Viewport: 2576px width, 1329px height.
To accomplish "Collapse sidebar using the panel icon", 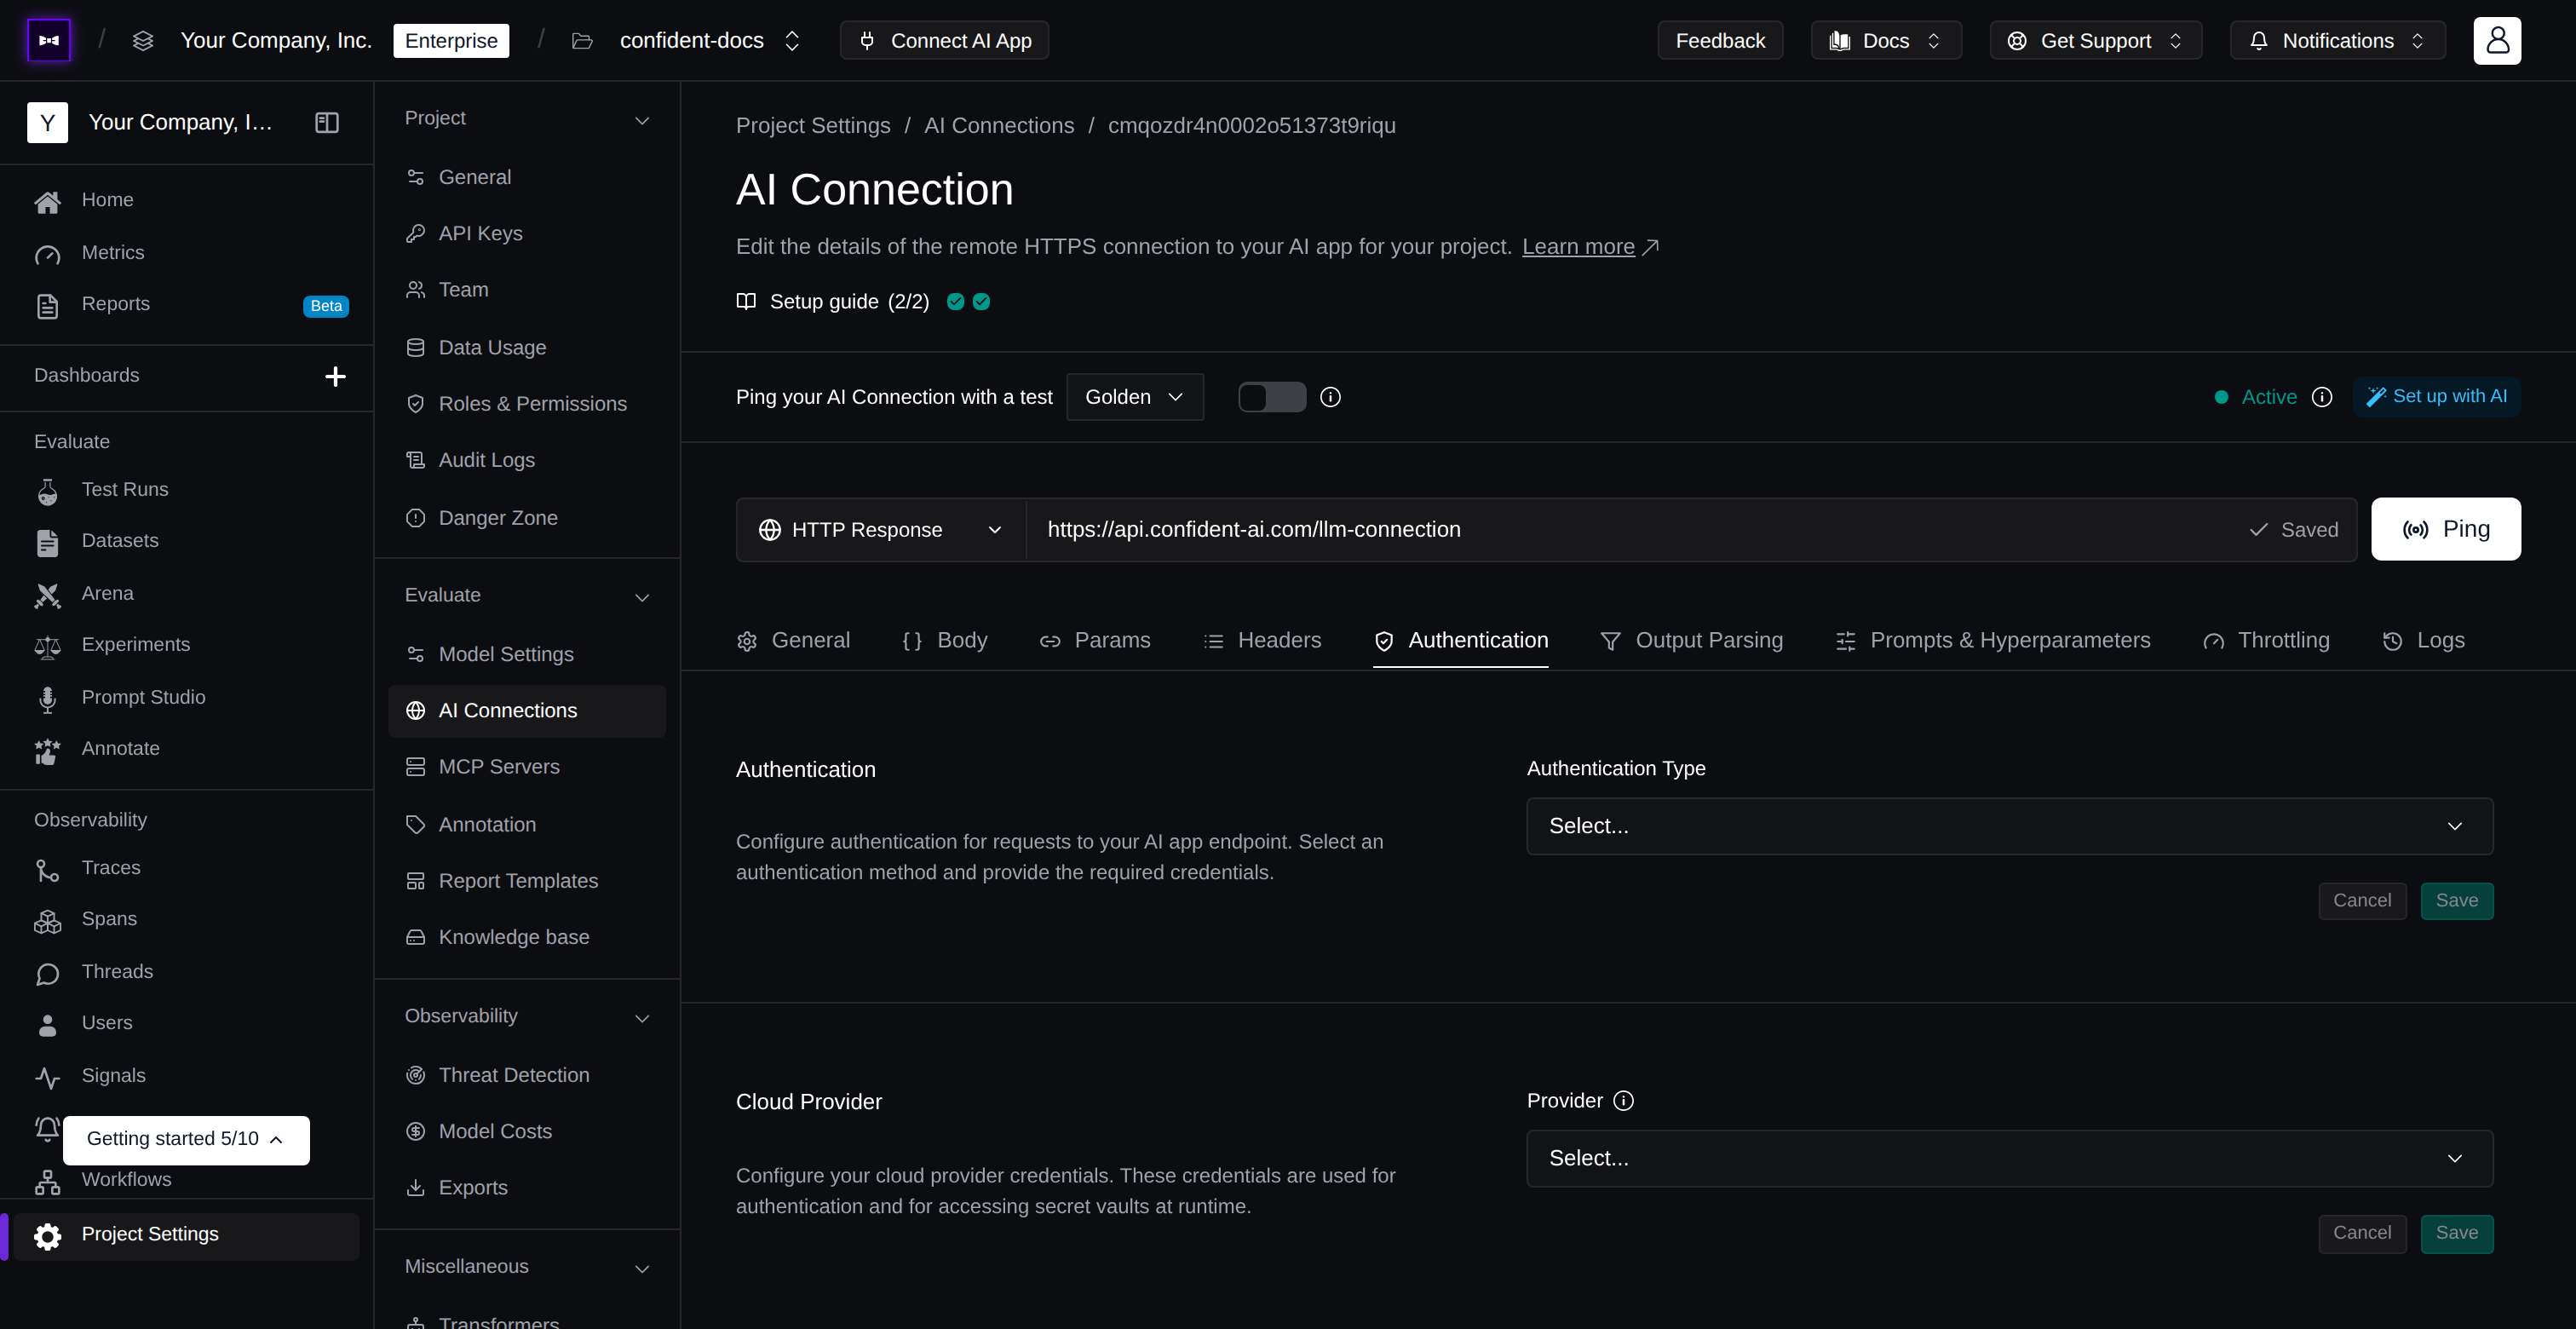I will coord(327,122).
